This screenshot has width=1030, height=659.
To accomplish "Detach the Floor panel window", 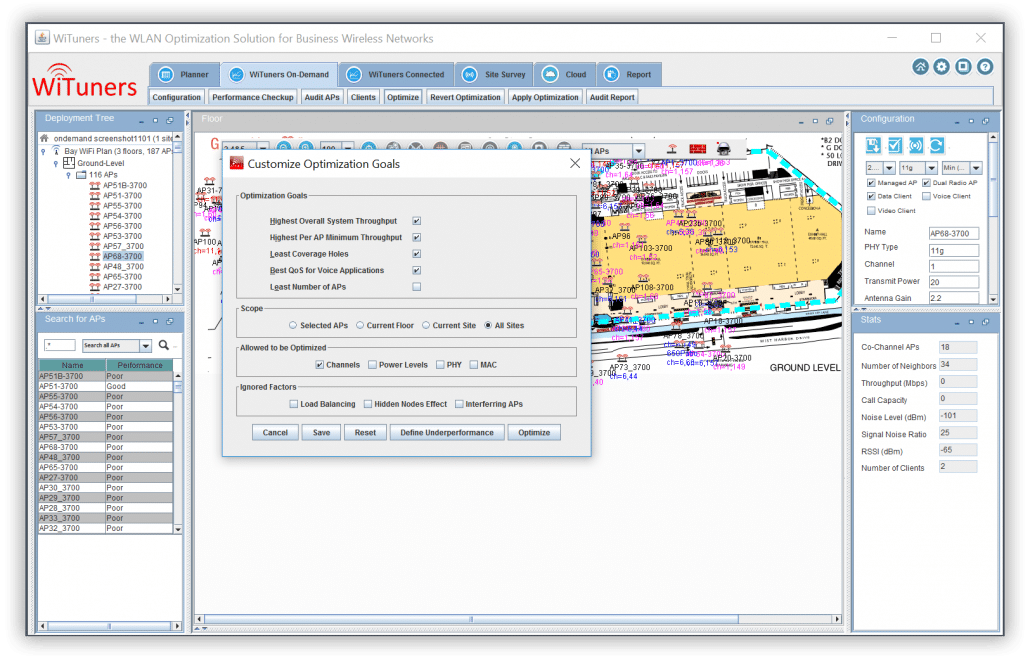I will point(830,122).
